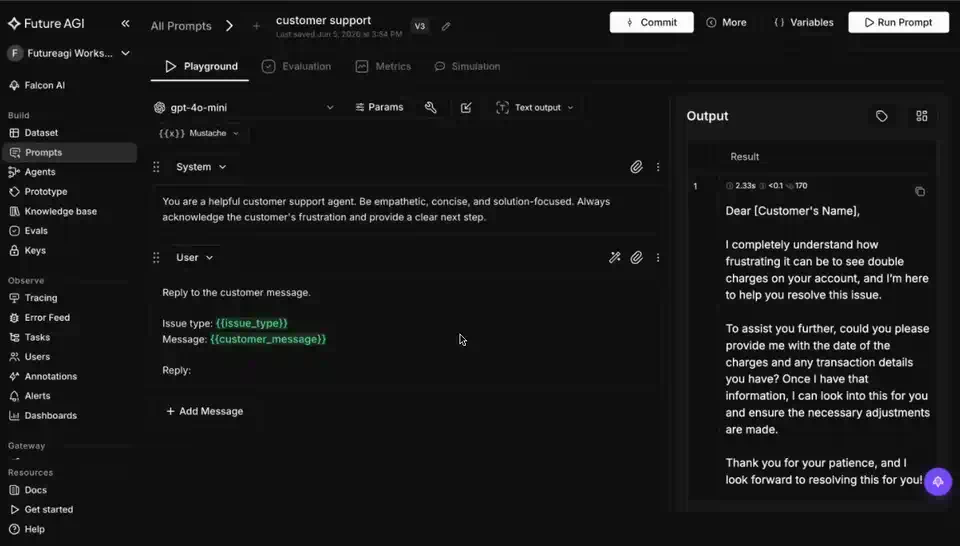This screenshot has width=960, height=546.
Task: Click the grid layout icon in Output
Action: point(921,116)
